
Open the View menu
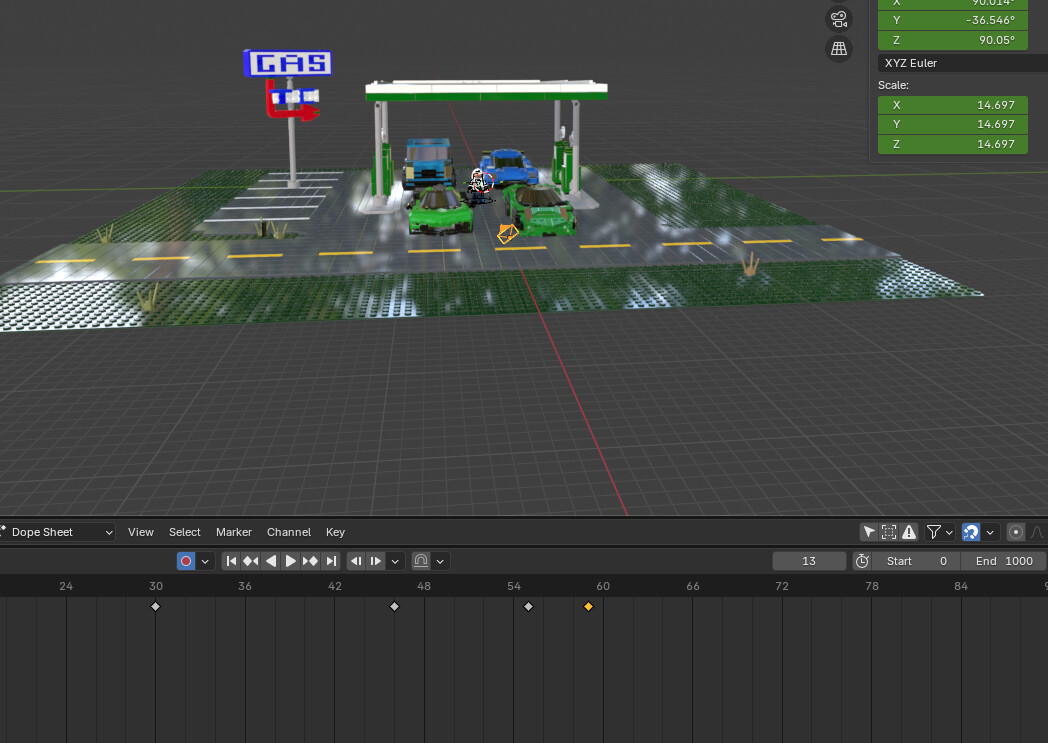point(140,533)
